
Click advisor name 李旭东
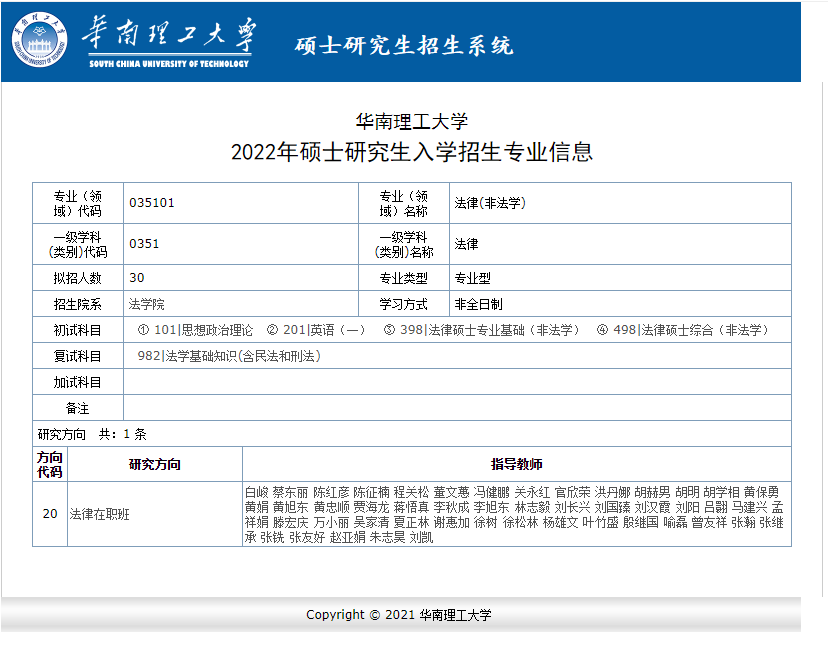point(491,507)
